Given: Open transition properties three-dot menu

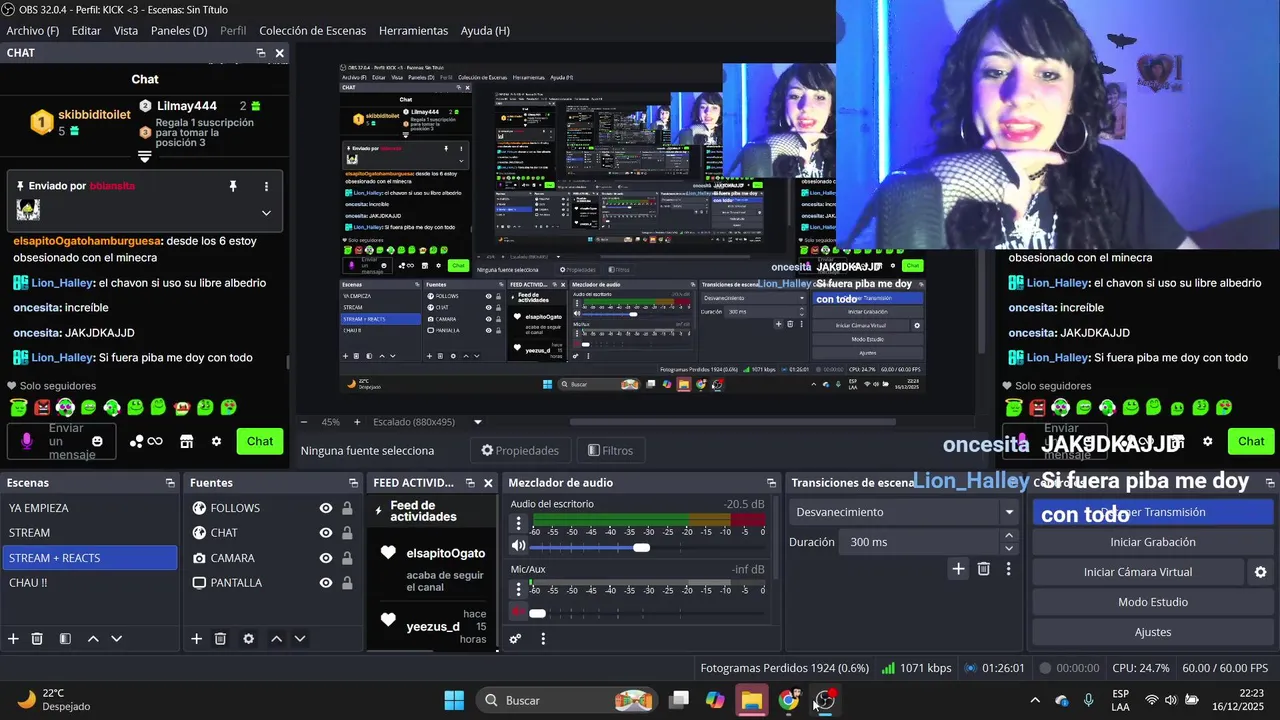Looking at the screenshot, I should click(x=1008, y=569).
